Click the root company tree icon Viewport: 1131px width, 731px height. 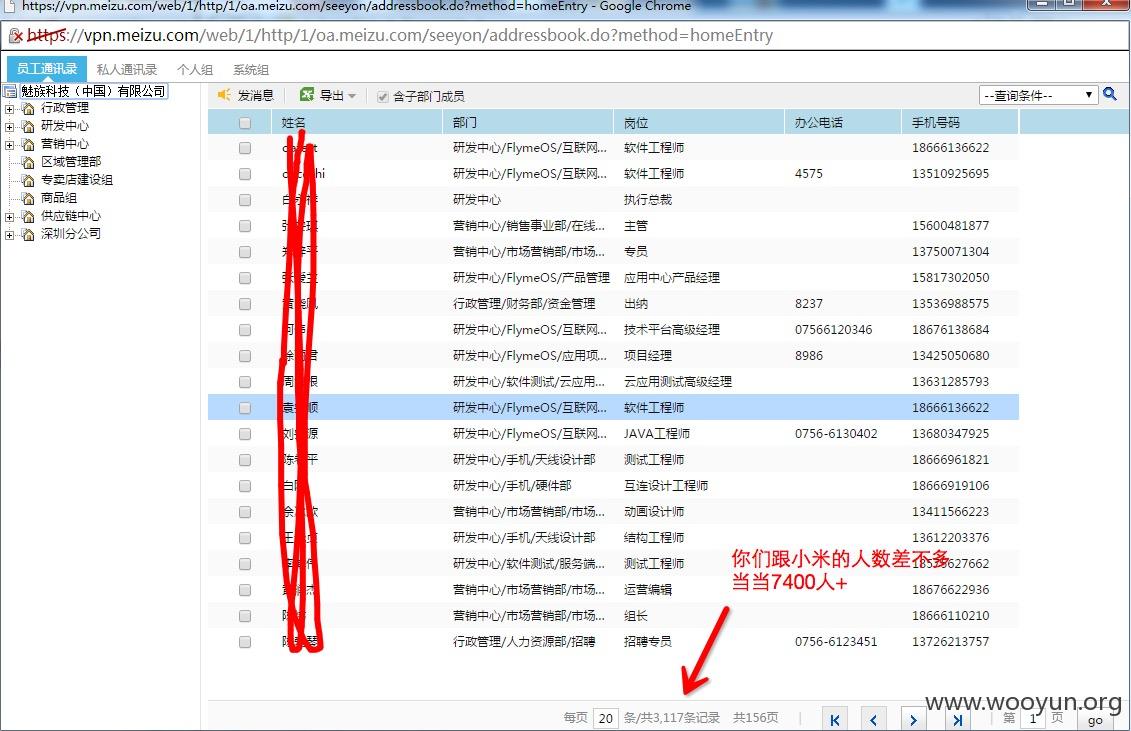[x=10, y=91]
